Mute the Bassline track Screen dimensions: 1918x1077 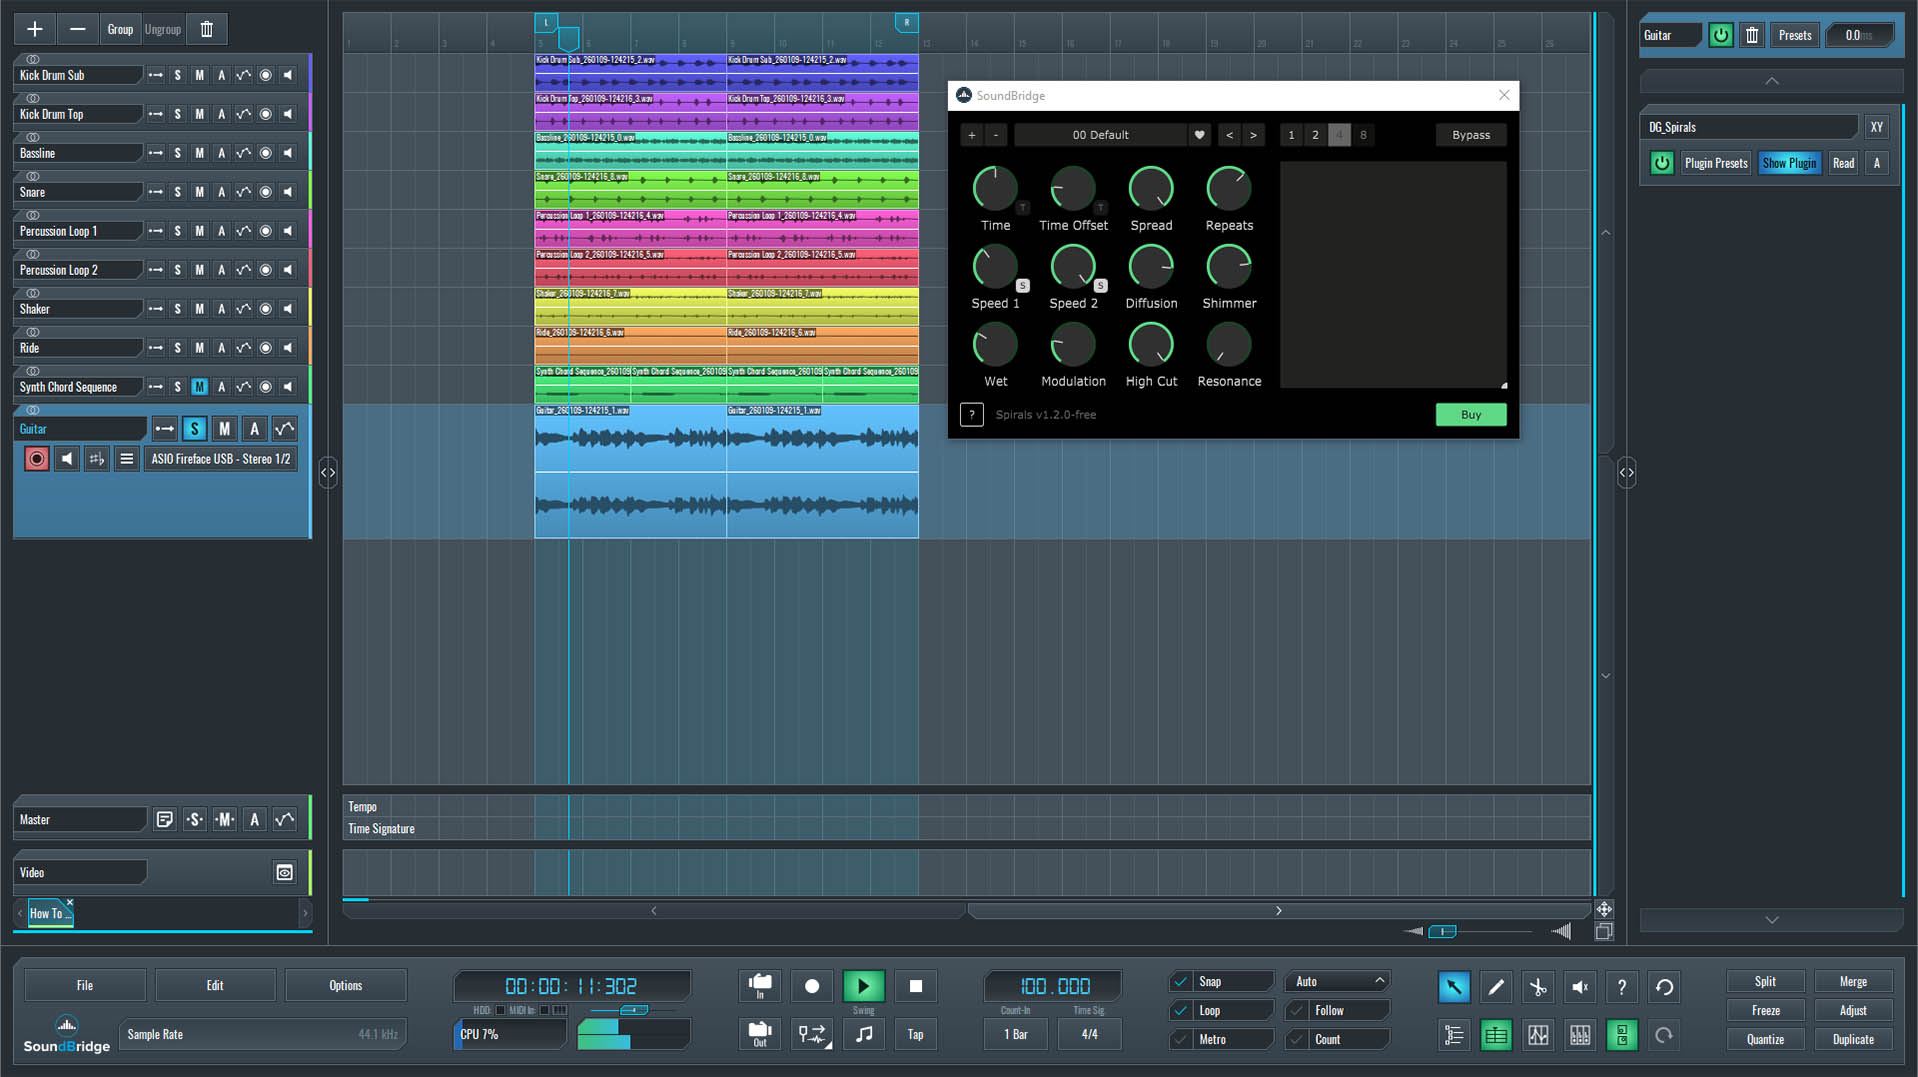pos(200,153)
